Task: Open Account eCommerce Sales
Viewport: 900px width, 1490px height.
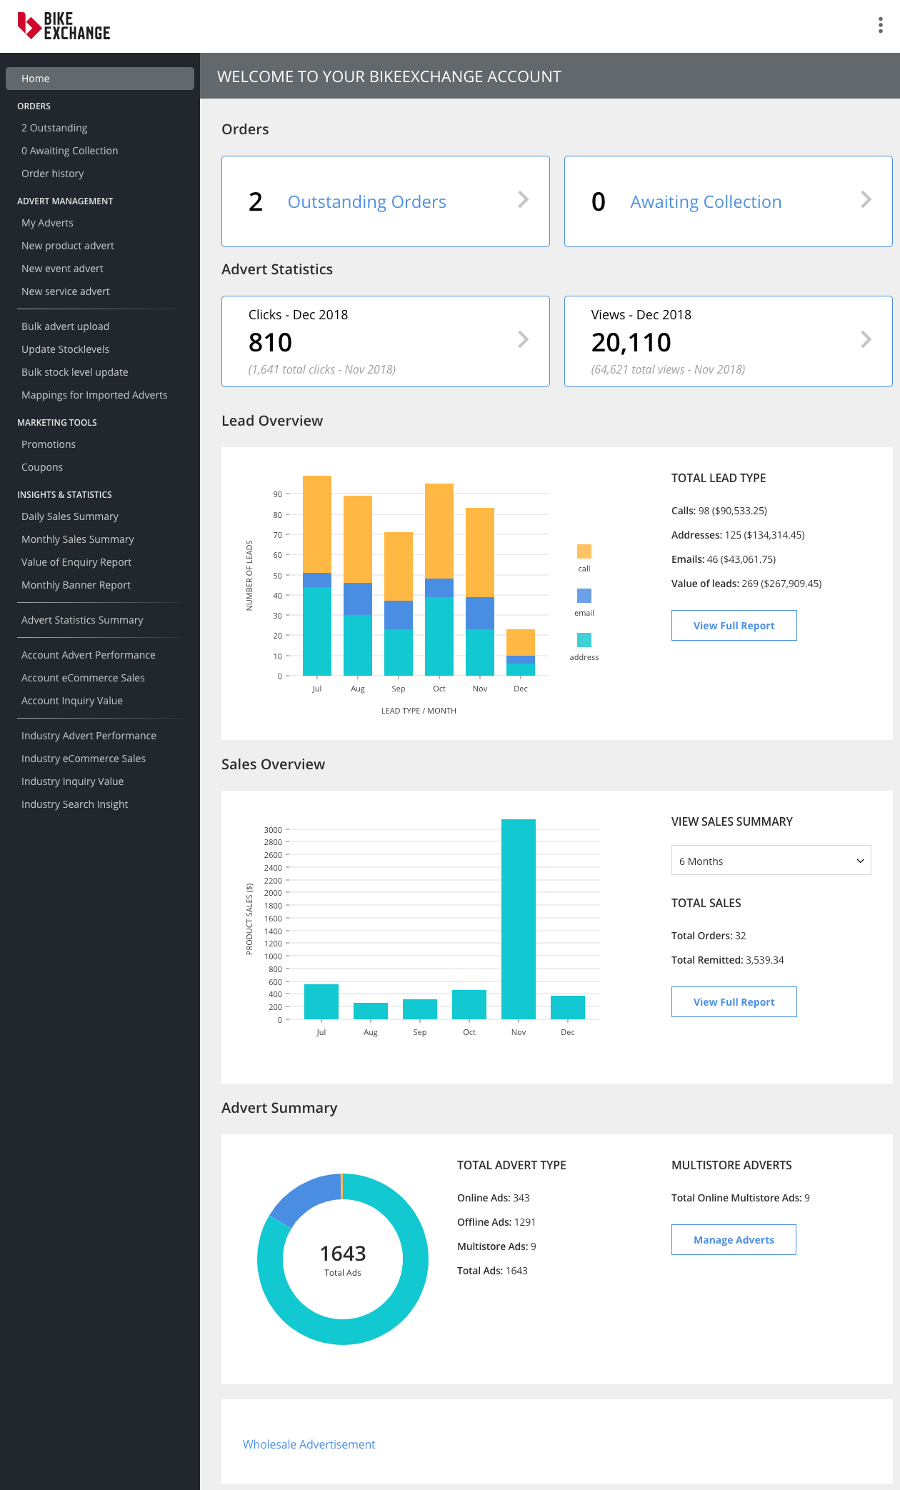Action: pos(83,679)
